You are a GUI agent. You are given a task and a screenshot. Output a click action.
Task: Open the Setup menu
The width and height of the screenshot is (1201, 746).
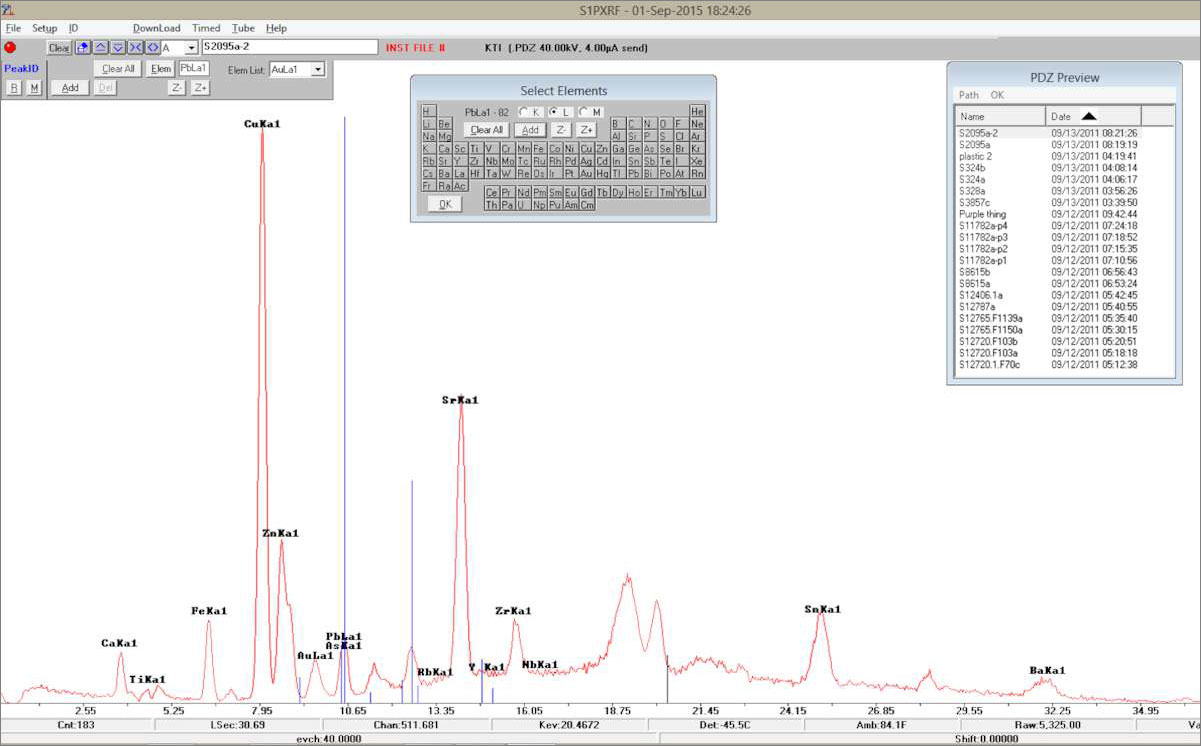(x=44, y=28)
